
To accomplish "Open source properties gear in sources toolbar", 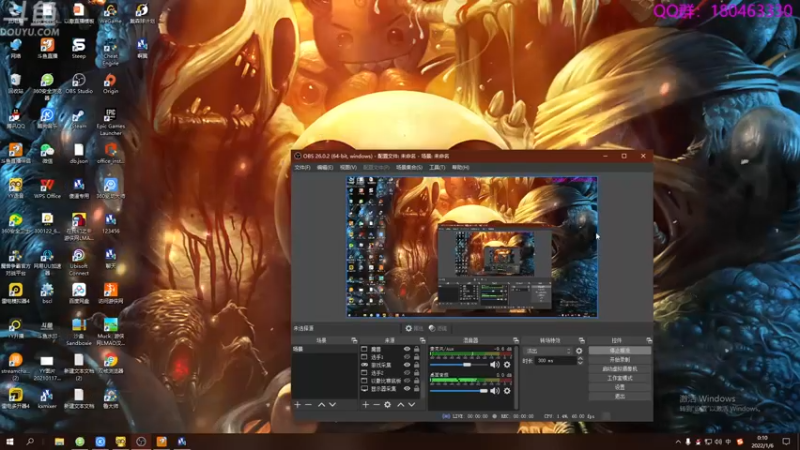I will (x=388, y=405).
